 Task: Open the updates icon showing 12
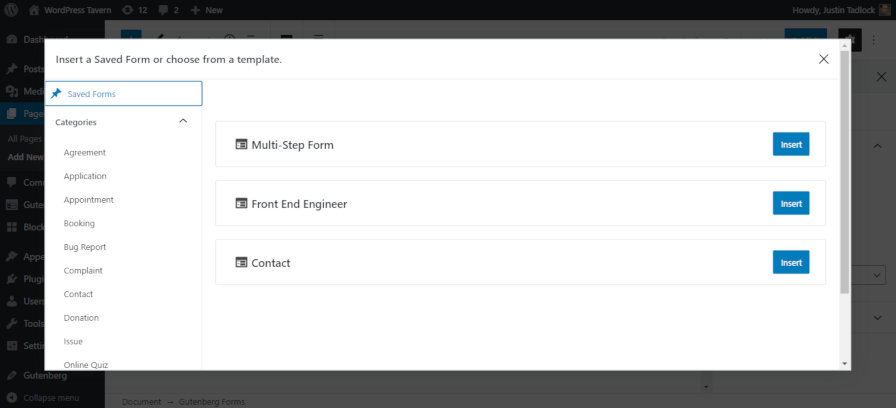[128, 9]
